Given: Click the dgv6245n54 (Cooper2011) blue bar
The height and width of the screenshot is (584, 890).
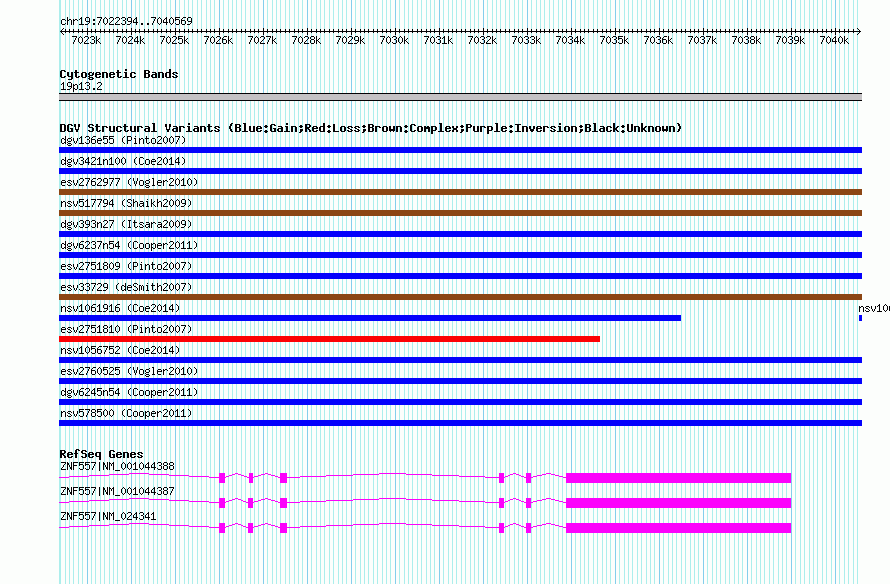Looking at the screenshot, I should 460,402.
